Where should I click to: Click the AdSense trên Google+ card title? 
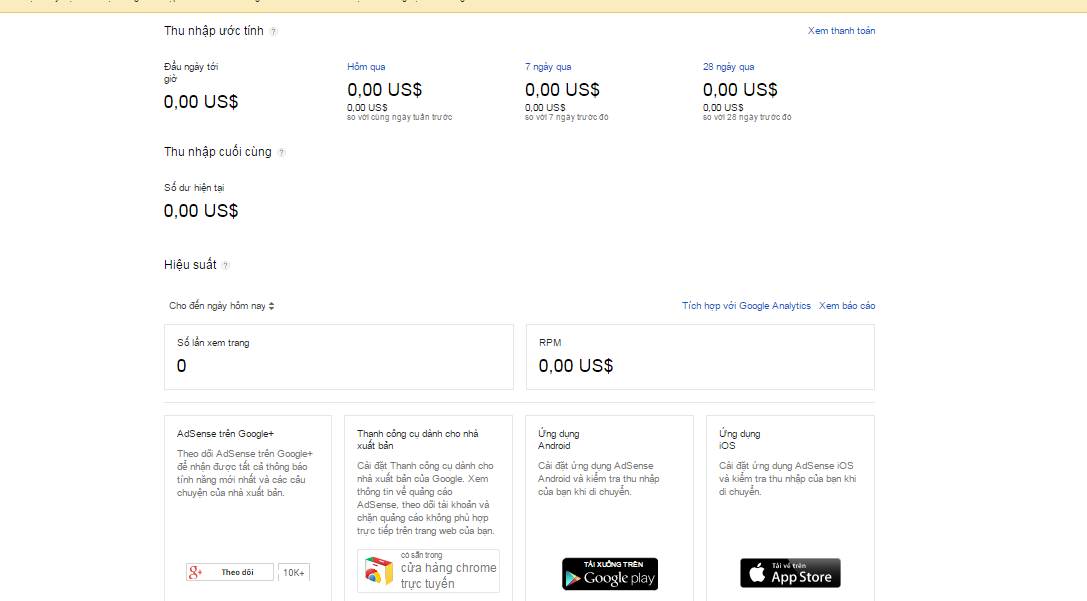tap(225, 434)
